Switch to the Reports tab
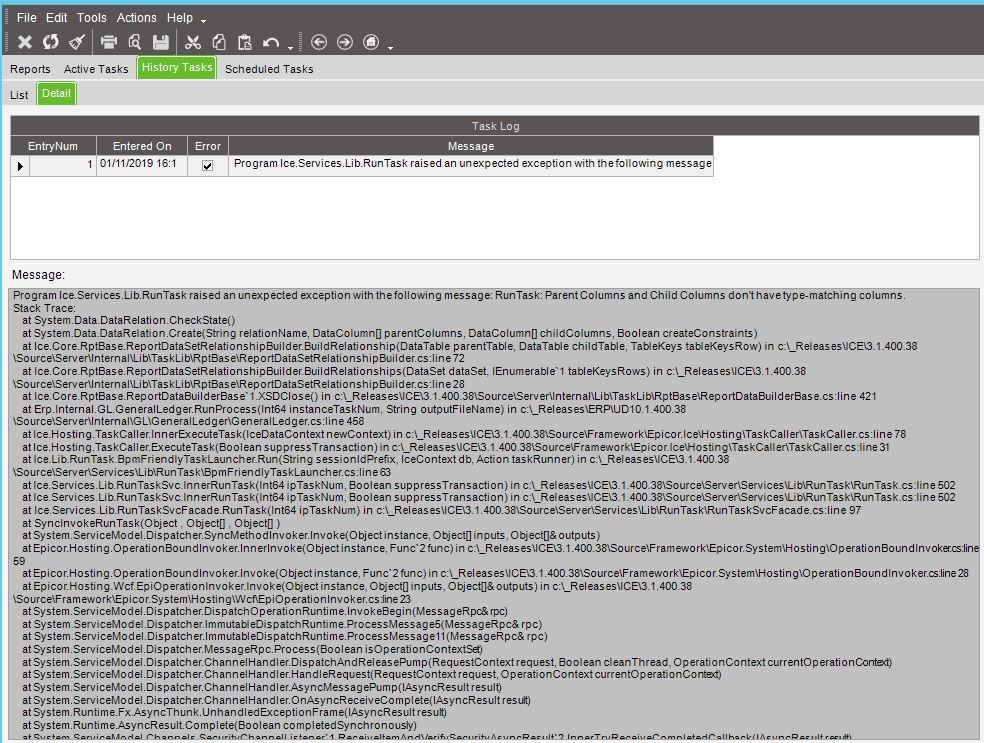 pyautogui.click(x=30, y=69)
